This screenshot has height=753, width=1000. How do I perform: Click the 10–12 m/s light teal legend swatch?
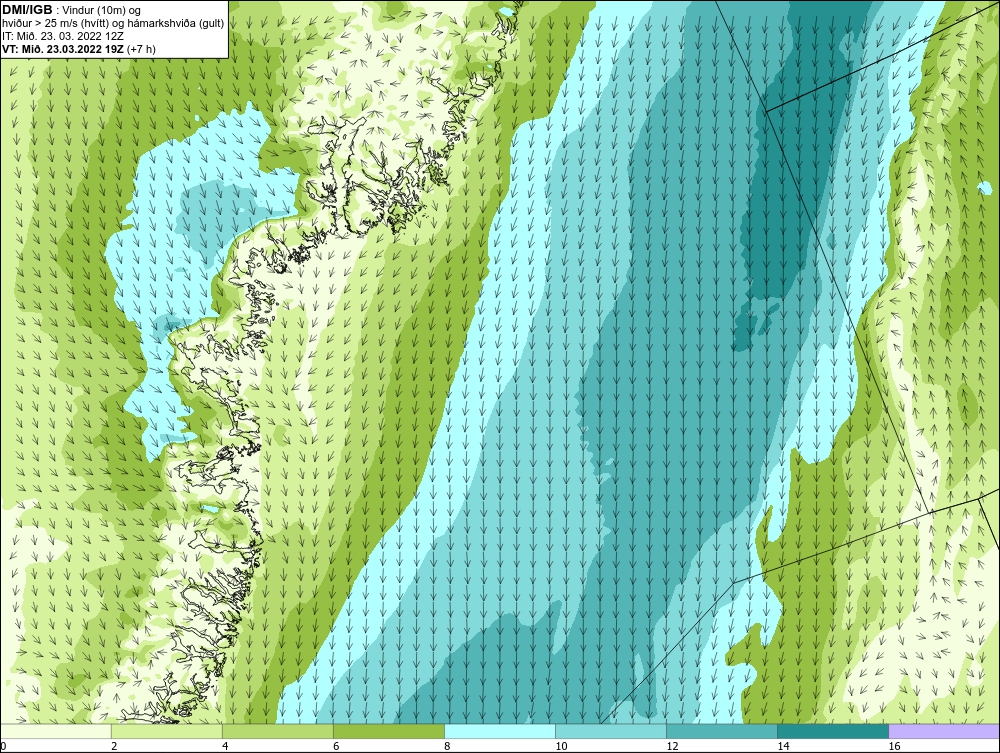pos(611,731)
